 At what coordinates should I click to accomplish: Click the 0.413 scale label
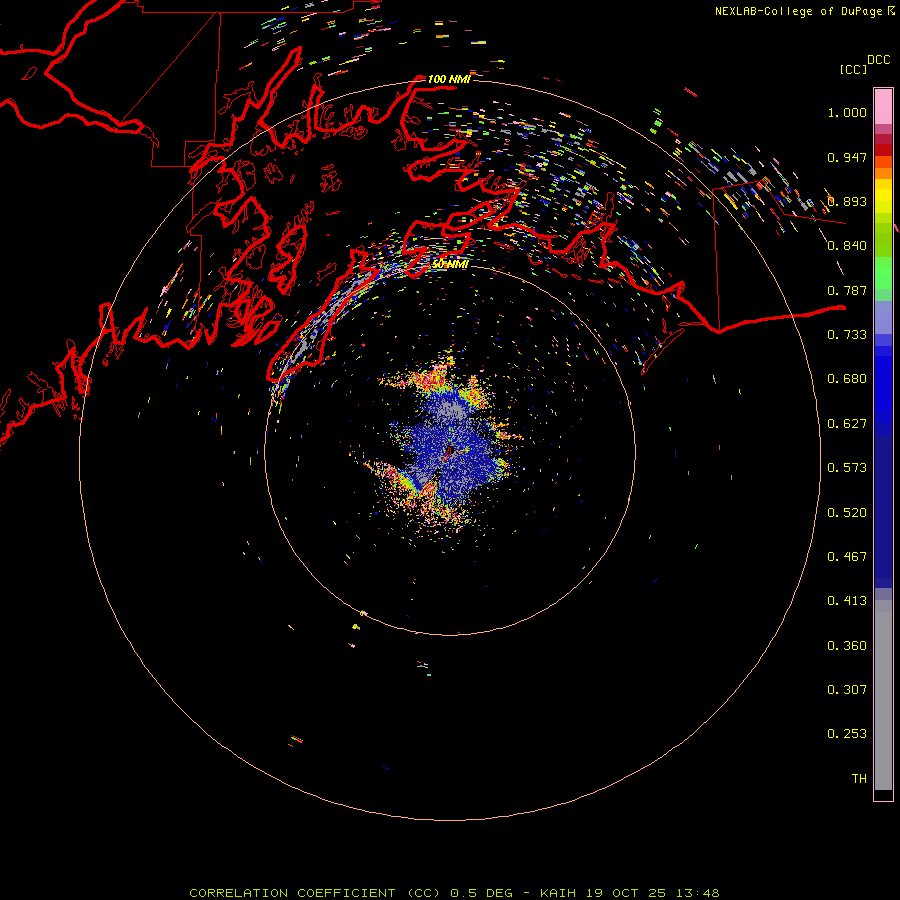pos(847,601)
